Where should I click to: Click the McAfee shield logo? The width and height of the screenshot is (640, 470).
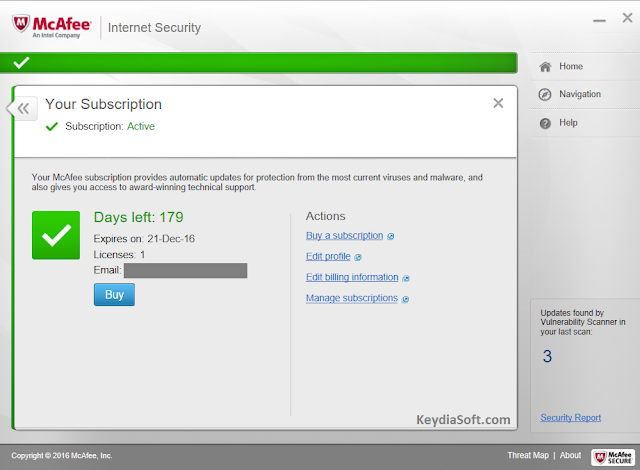(21, 24)
